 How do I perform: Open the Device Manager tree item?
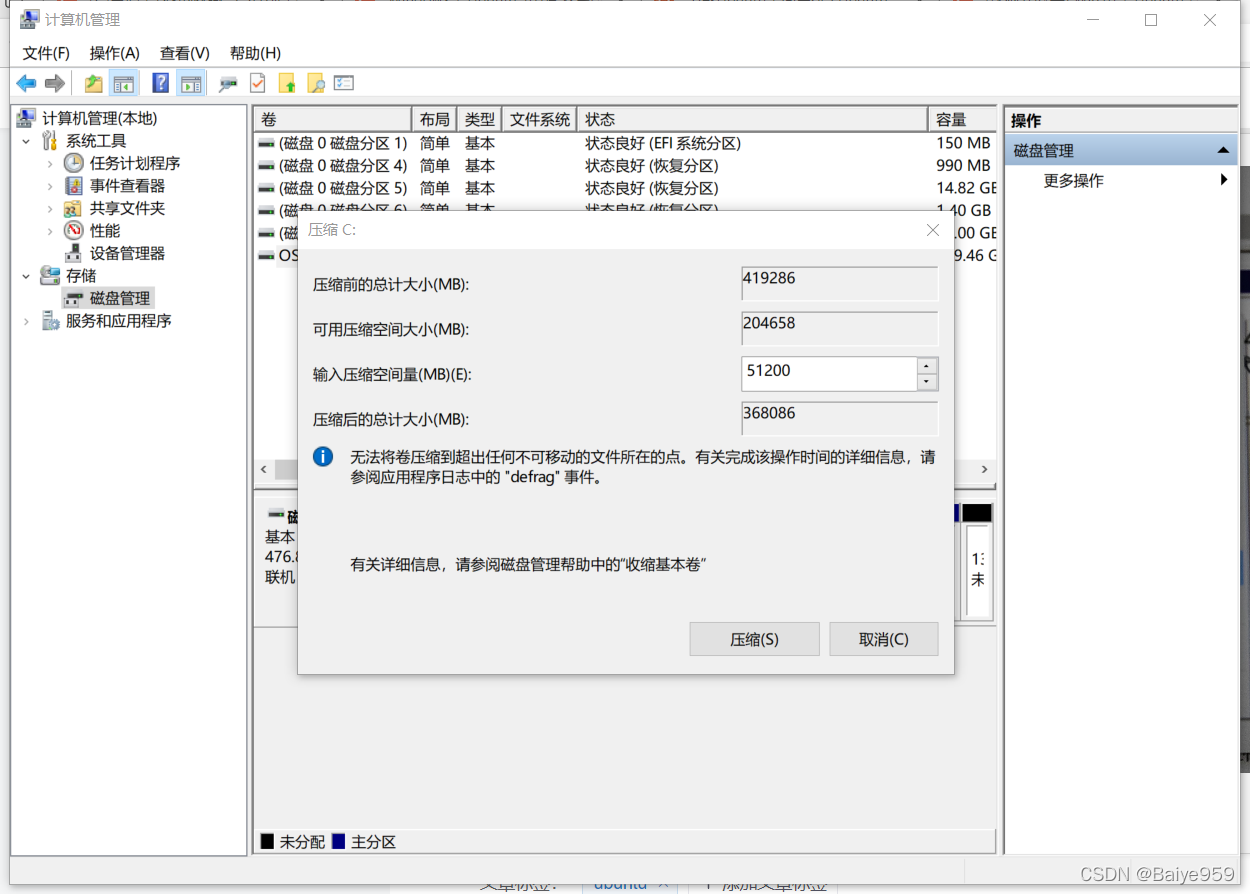pos(127,253)
